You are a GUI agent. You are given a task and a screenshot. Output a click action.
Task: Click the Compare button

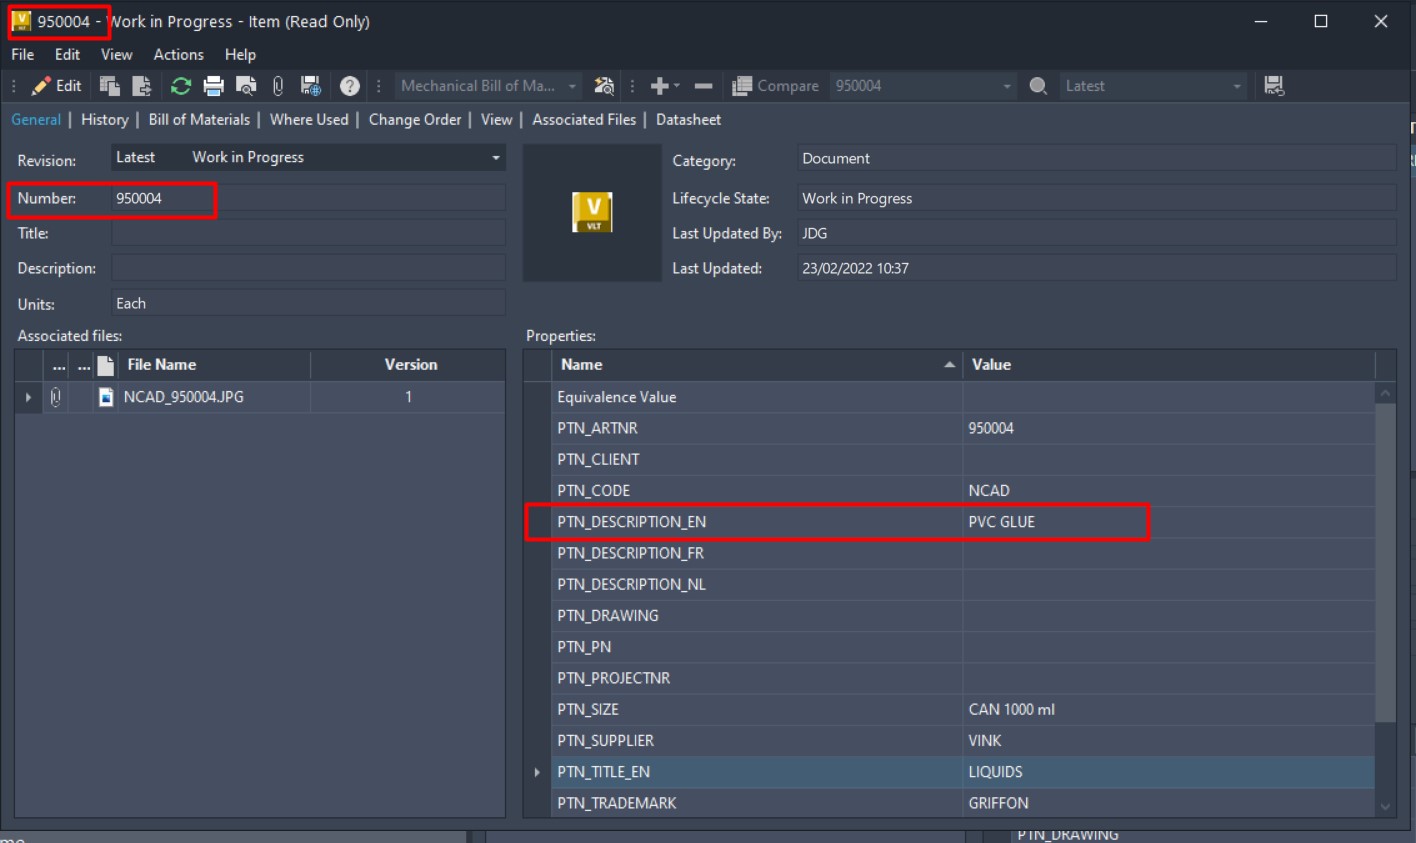776,85
